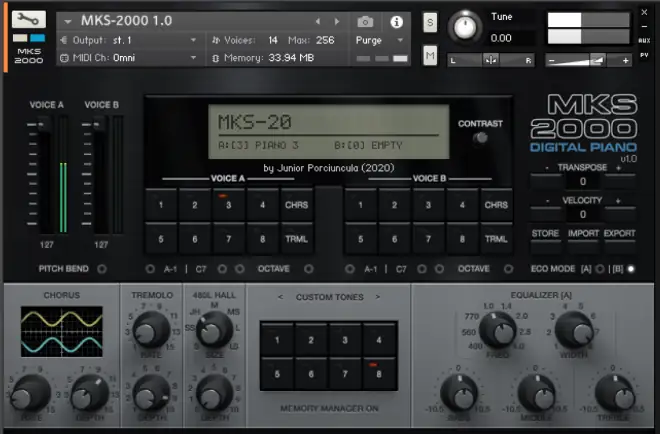Solo the instrument with S button

click(430, 22)
